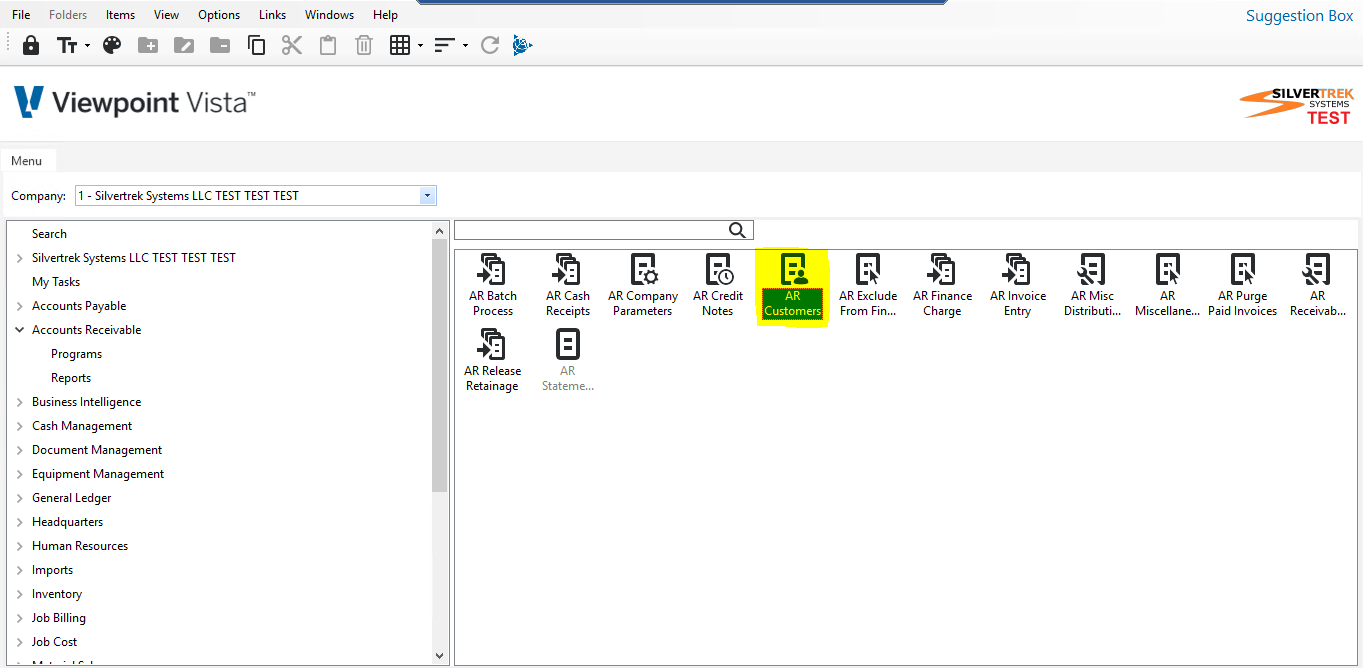Open the AR Invoice Entry program

pyautogui.click(x=1018, y=286)
